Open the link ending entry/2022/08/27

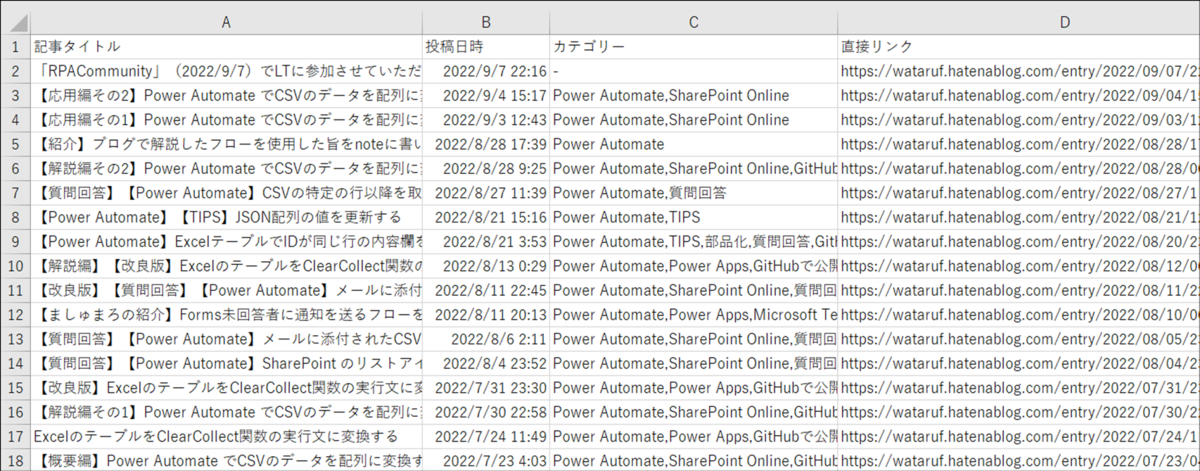(x=1018, y=193)
